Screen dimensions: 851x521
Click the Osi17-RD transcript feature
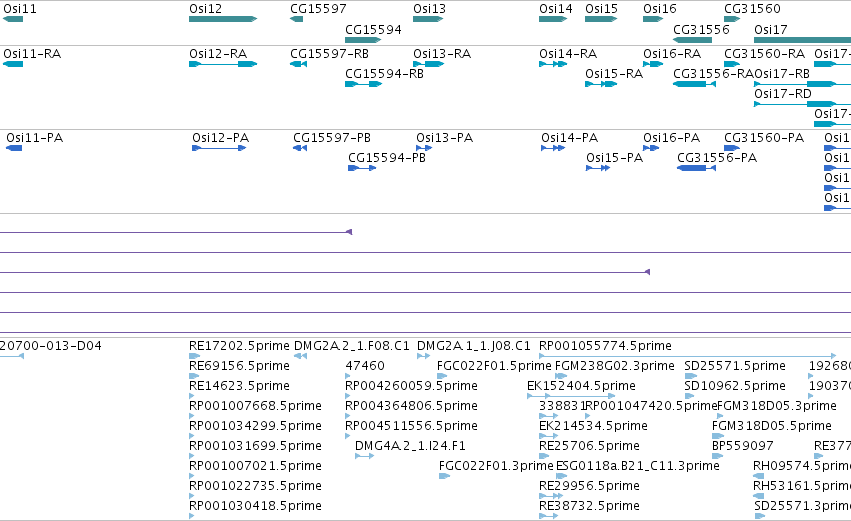(x=803, y=104)
